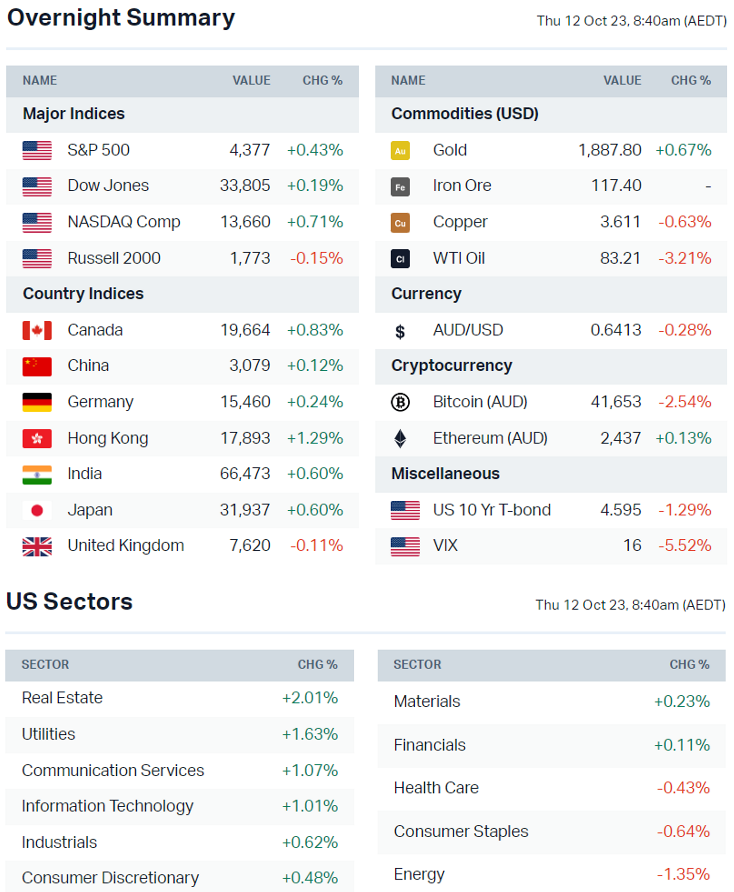Click the AUD/USD dollar sign icon
The image size is (734, 892).
[400, 330]
